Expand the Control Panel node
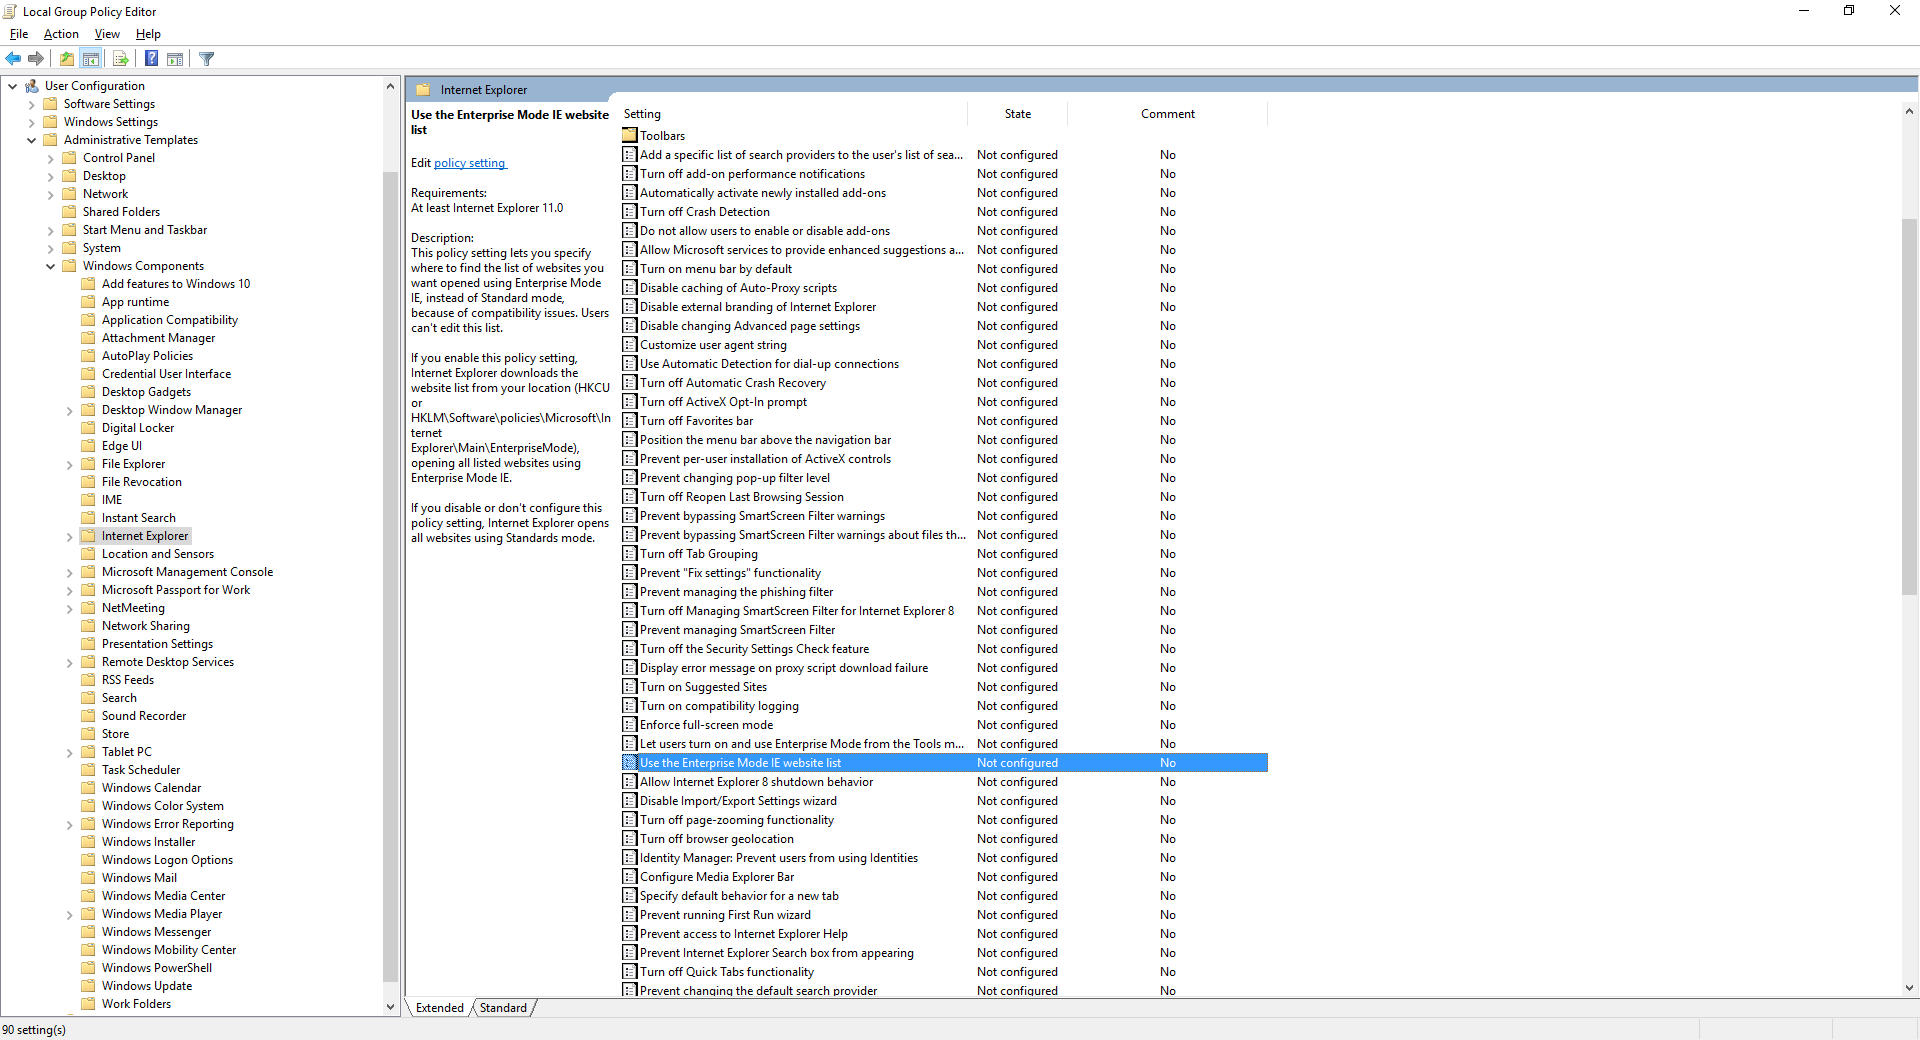 51,158
